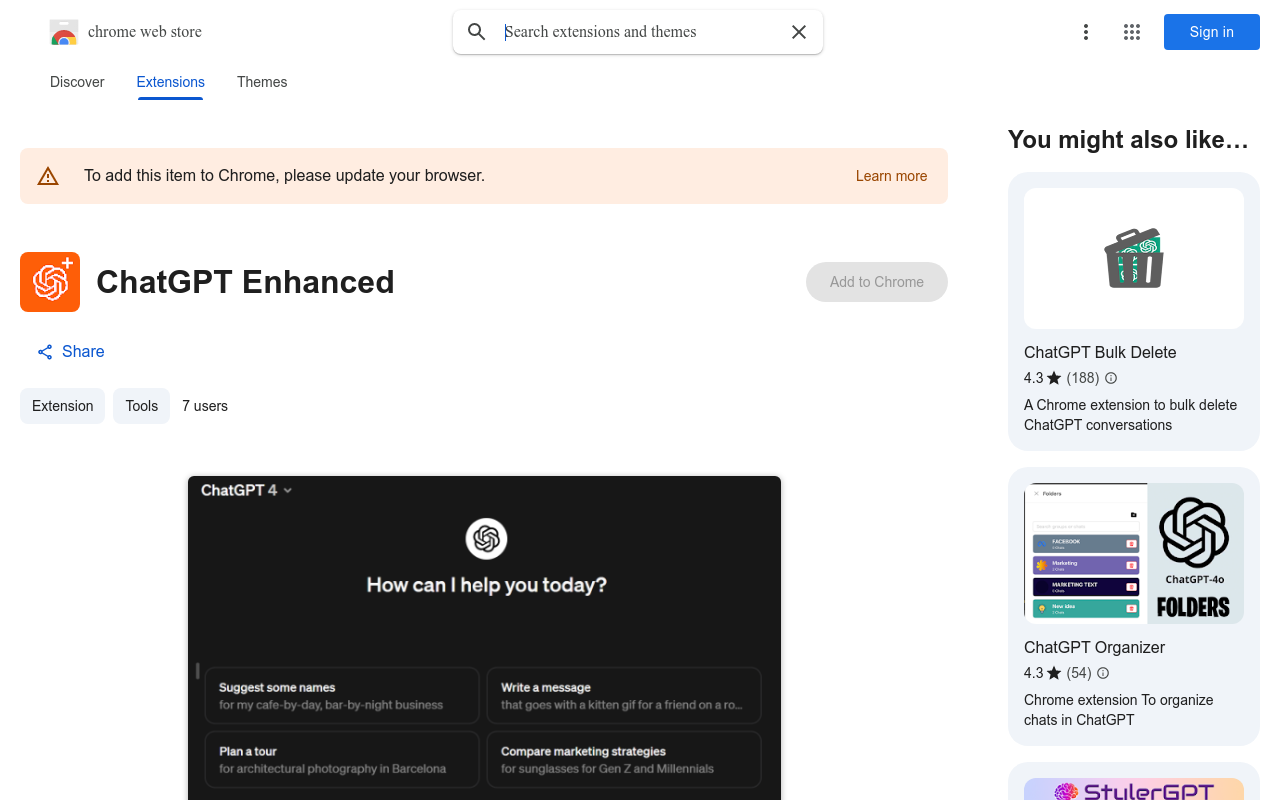Switch to the Discover tab
The image size is (1280, 800).
point(77,82)
